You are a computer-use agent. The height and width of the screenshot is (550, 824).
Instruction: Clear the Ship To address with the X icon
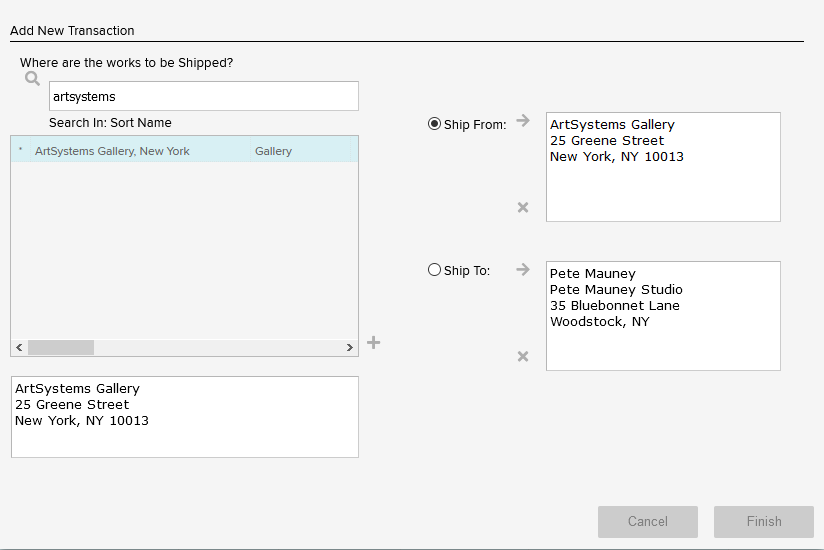522,356
